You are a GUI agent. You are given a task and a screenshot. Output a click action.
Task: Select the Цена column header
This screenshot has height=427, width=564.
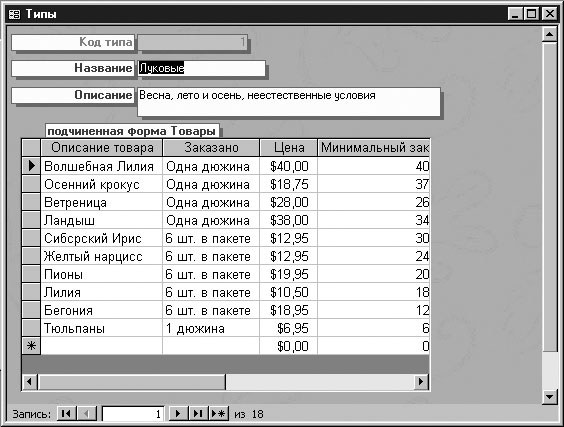coord(288,147)
